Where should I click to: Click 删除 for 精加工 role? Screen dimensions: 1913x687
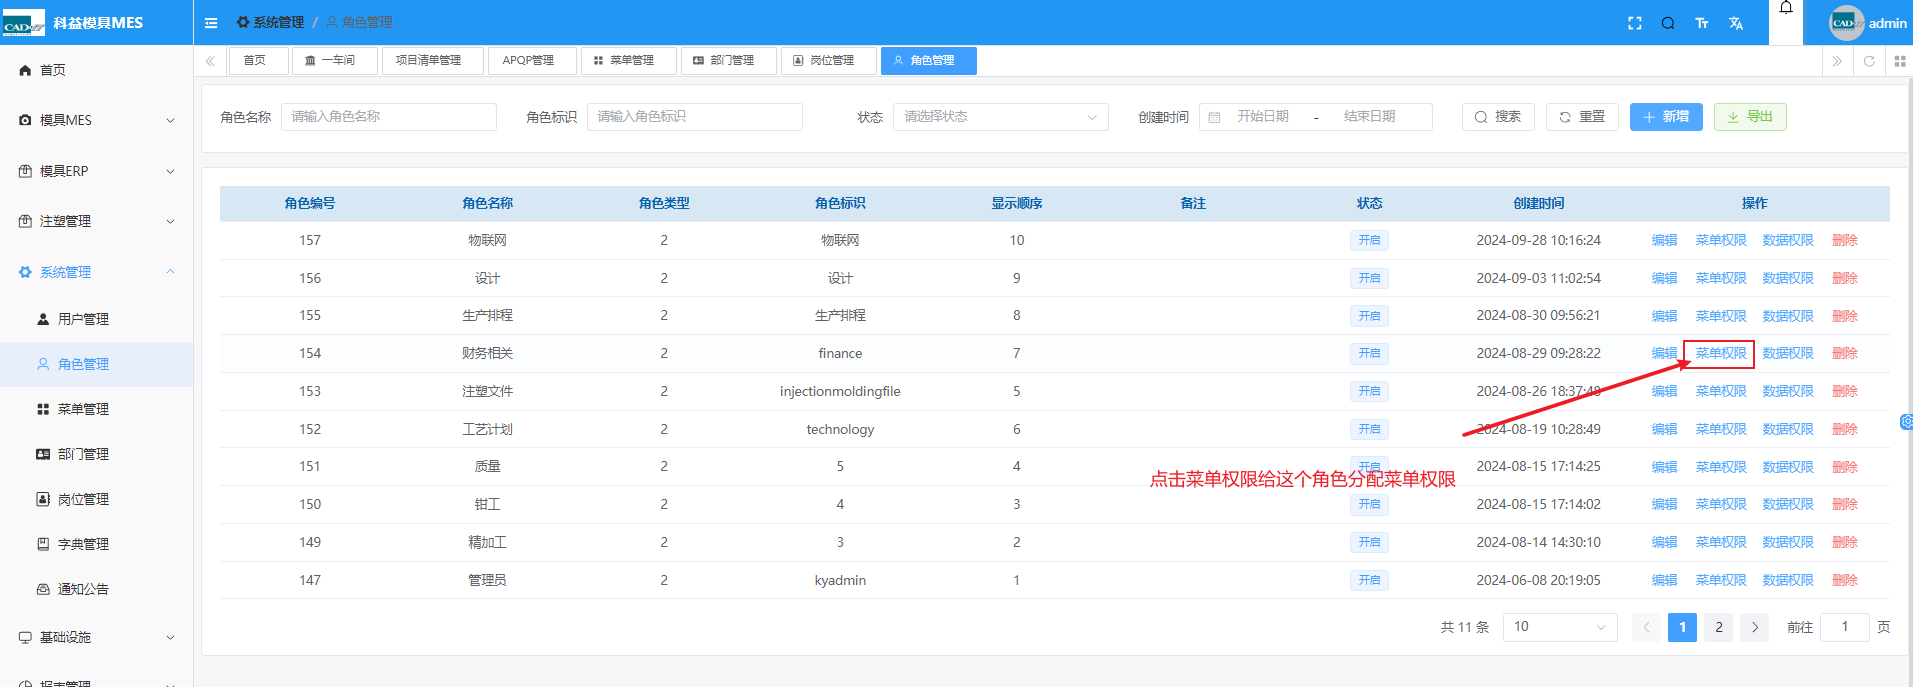(x=1845, y=542)
